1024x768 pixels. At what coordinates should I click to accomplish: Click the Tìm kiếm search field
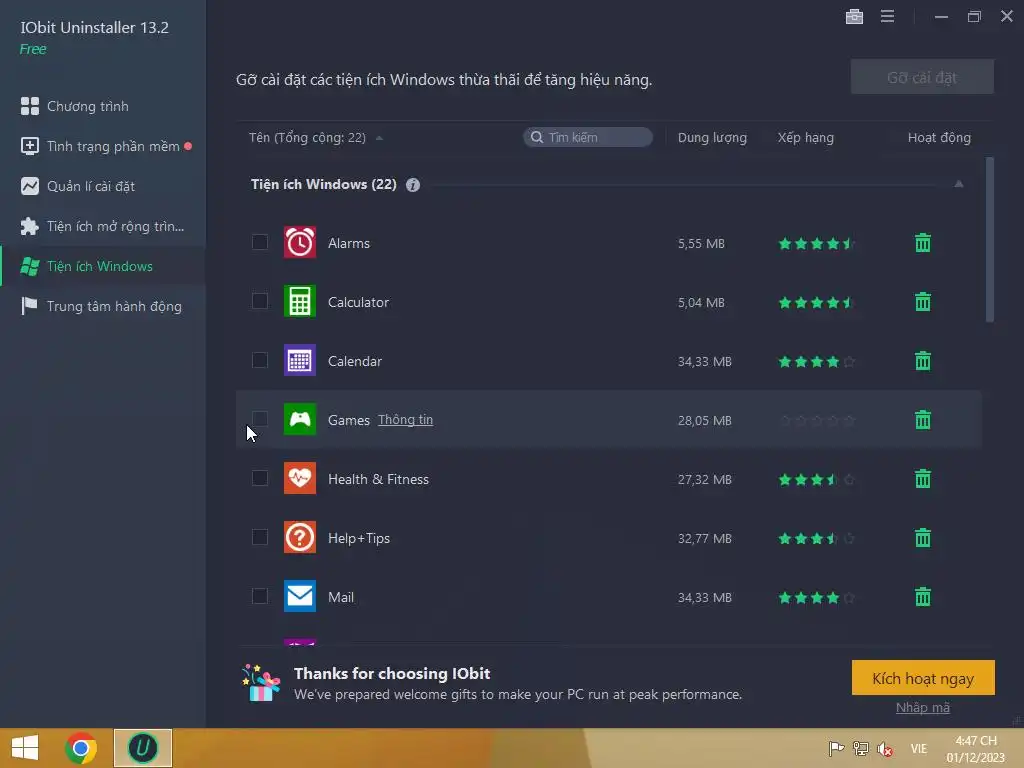[x=588, y=137]
